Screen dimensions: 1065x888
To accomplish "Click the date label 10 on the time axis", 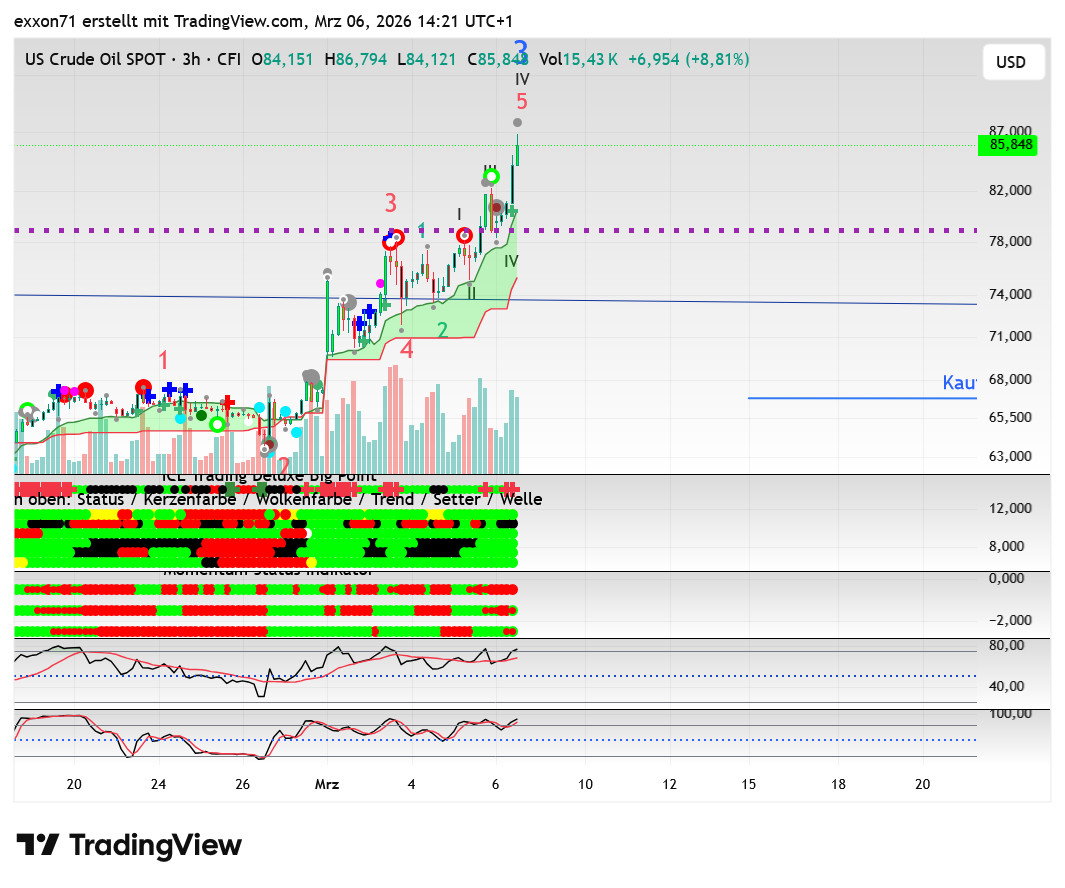I will [585, 785].
